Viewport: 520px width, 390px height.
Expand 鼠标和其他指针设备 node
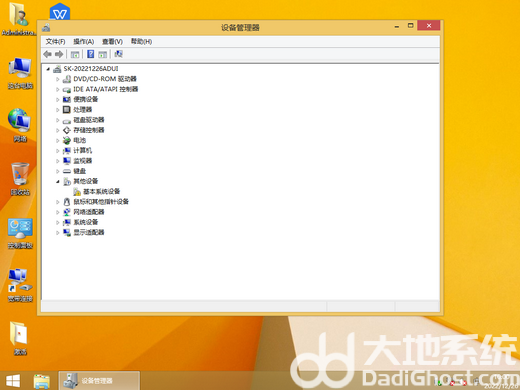tap(58, 202)
